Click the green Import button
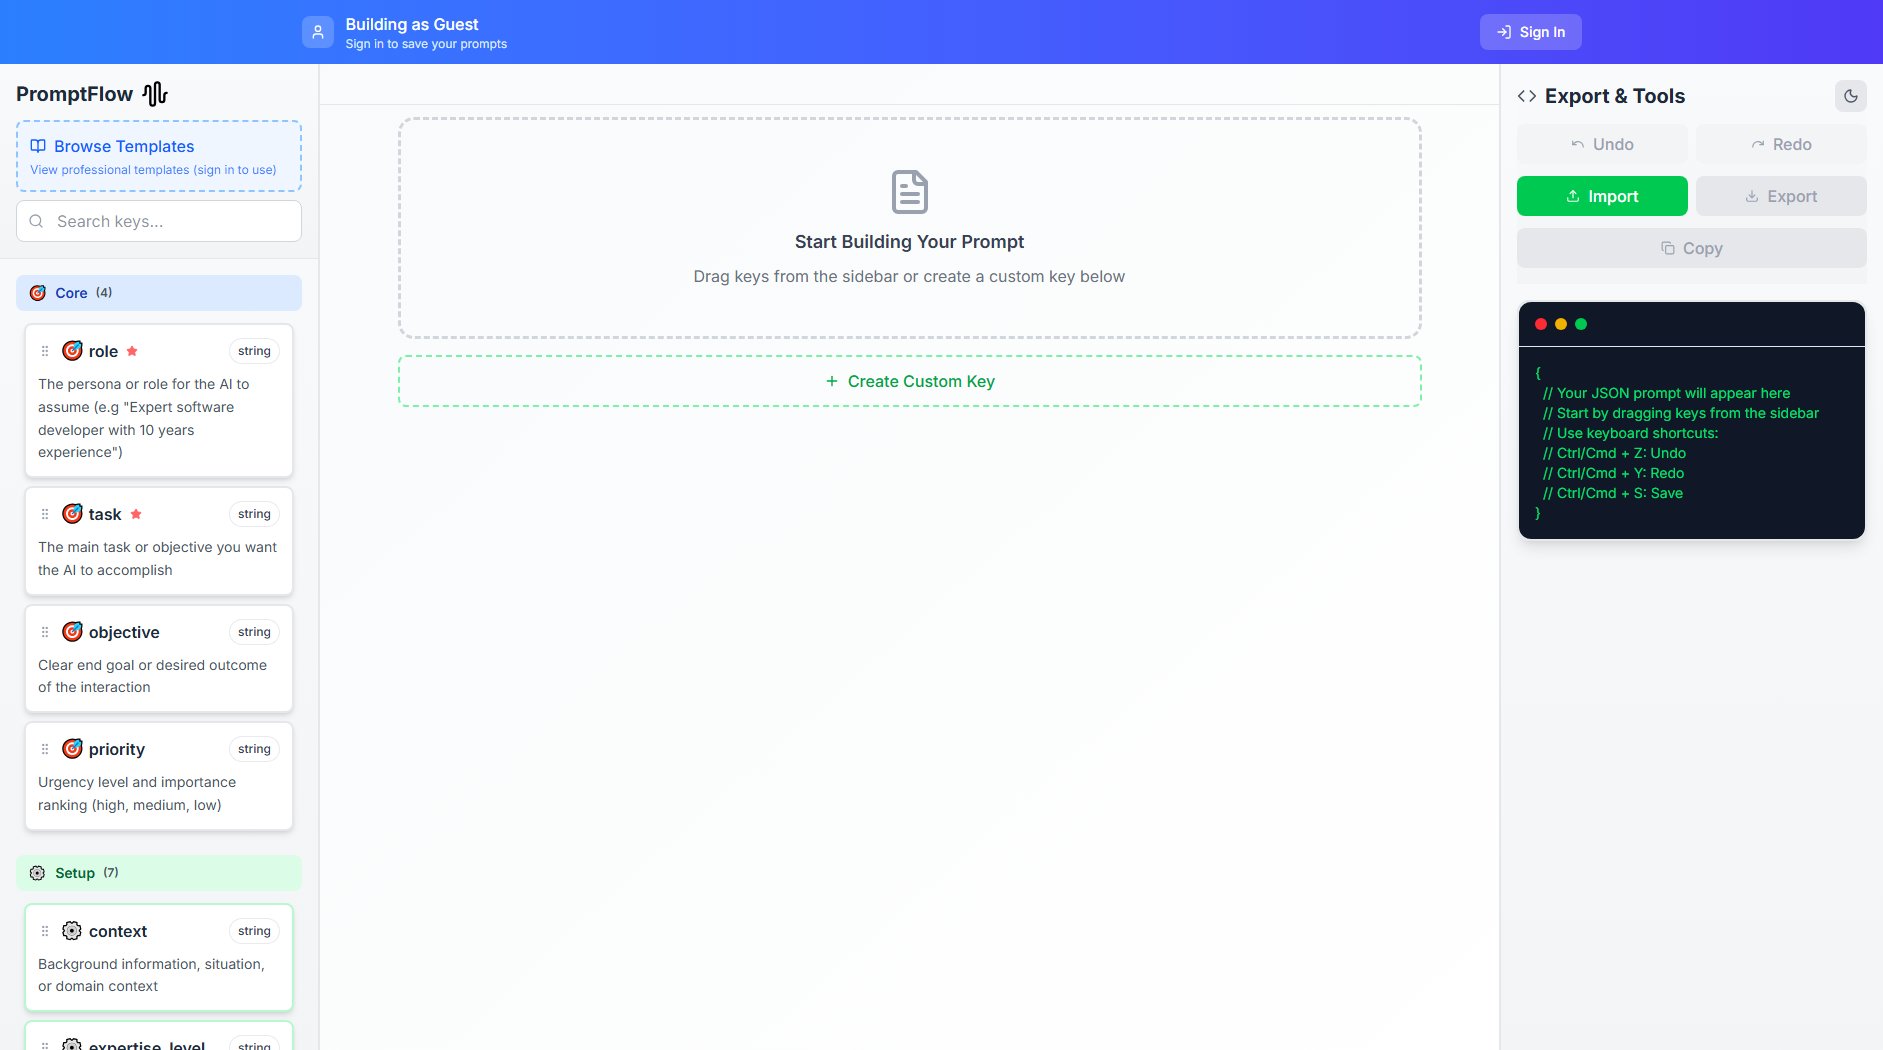Image resolution: width=1883 pixels, height=1050 pixels. click(x=1602, y=196)
